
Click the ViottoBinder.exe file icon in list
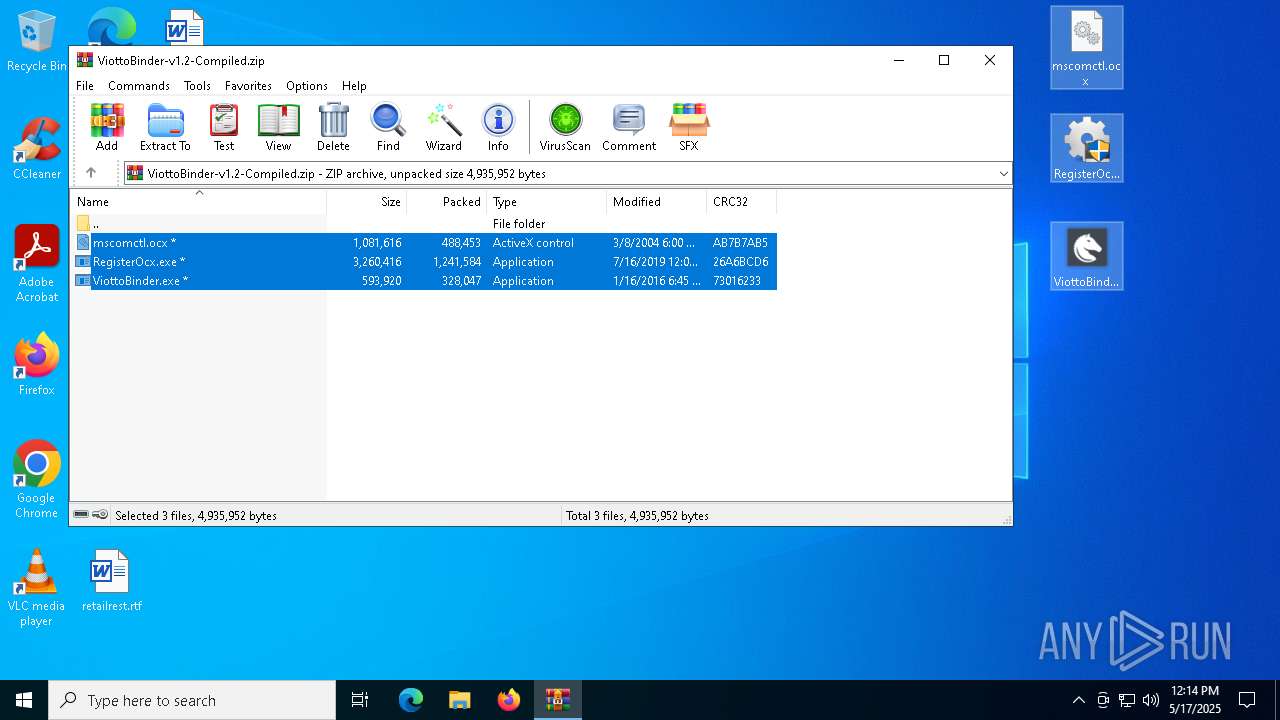pyautogui.click(x=84, y=281)
